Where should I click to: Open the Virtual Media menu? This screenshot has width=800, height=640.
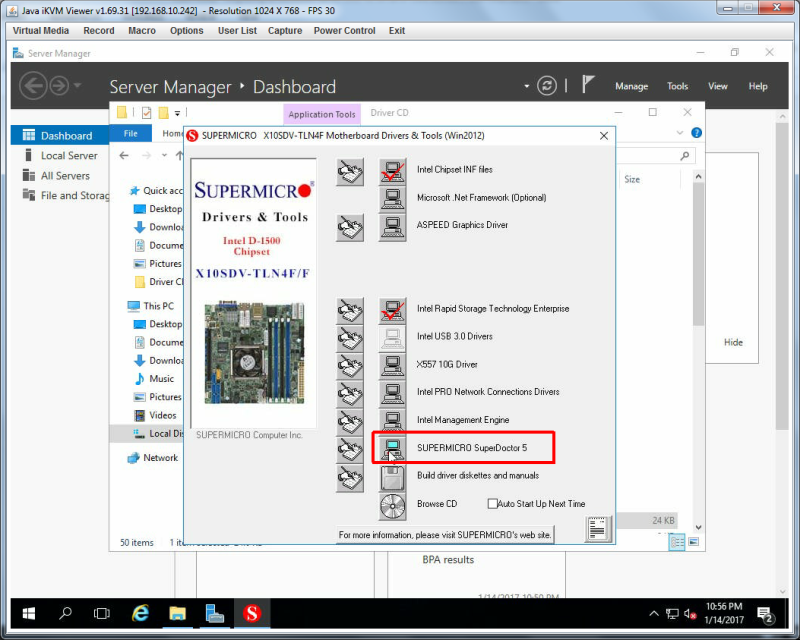(x=41, y=31)
